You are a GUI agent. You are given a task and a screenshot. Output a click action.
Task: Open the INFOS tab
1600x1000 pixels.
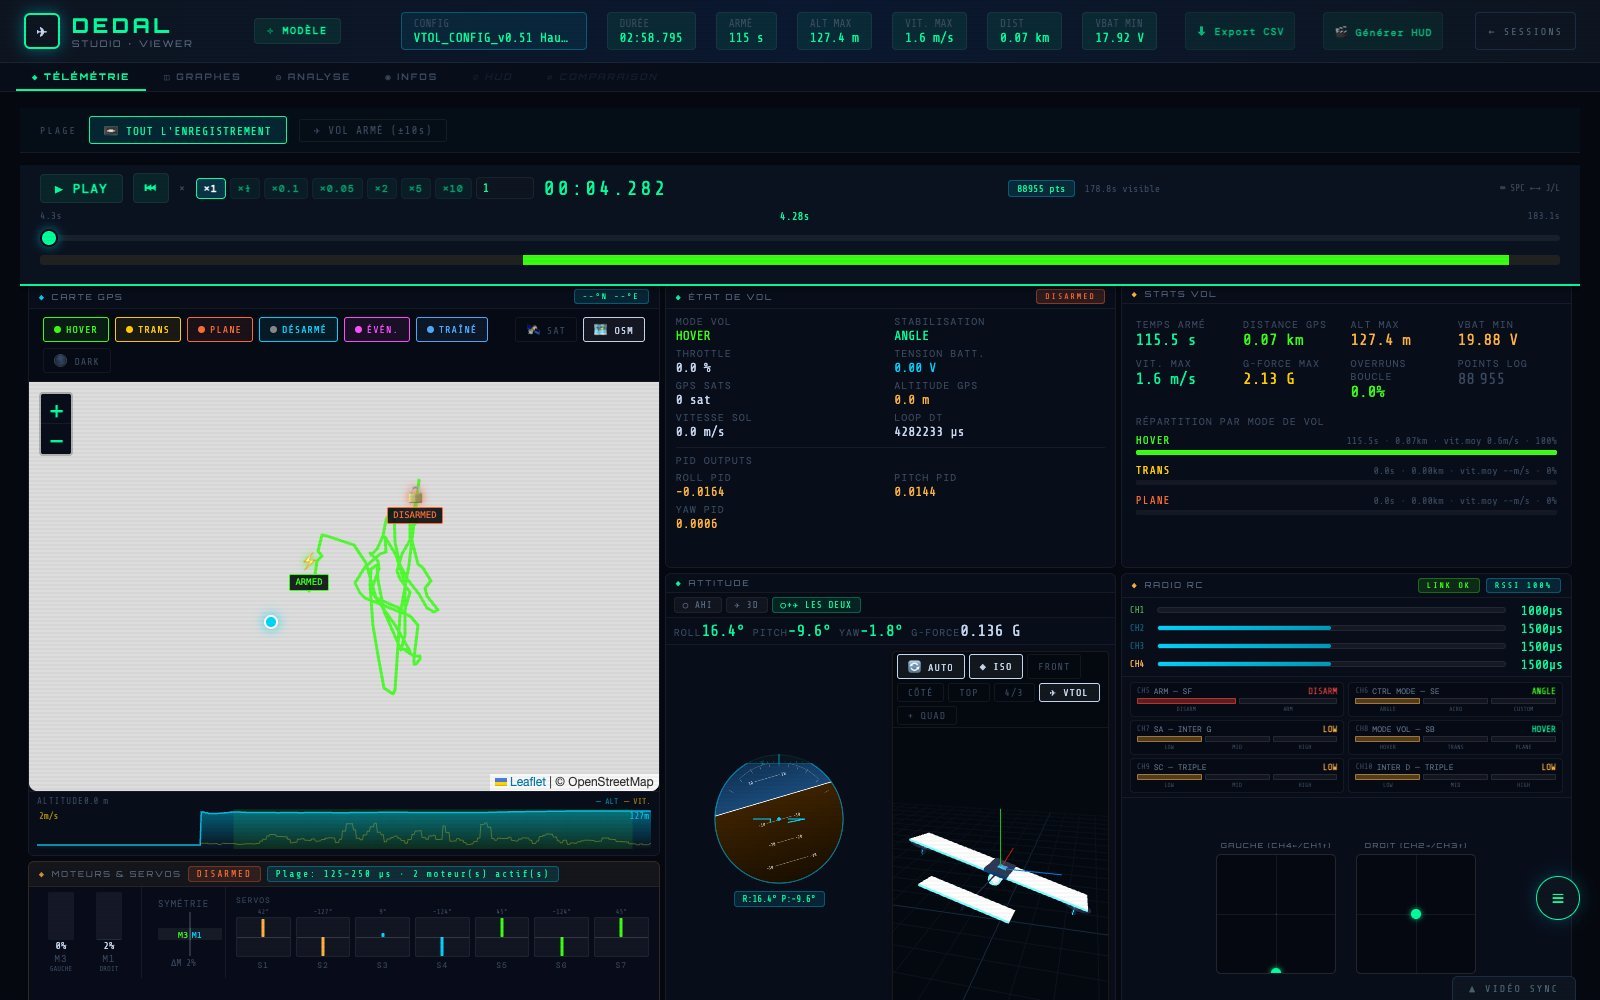pyautogui.click(x=411, y=77)
